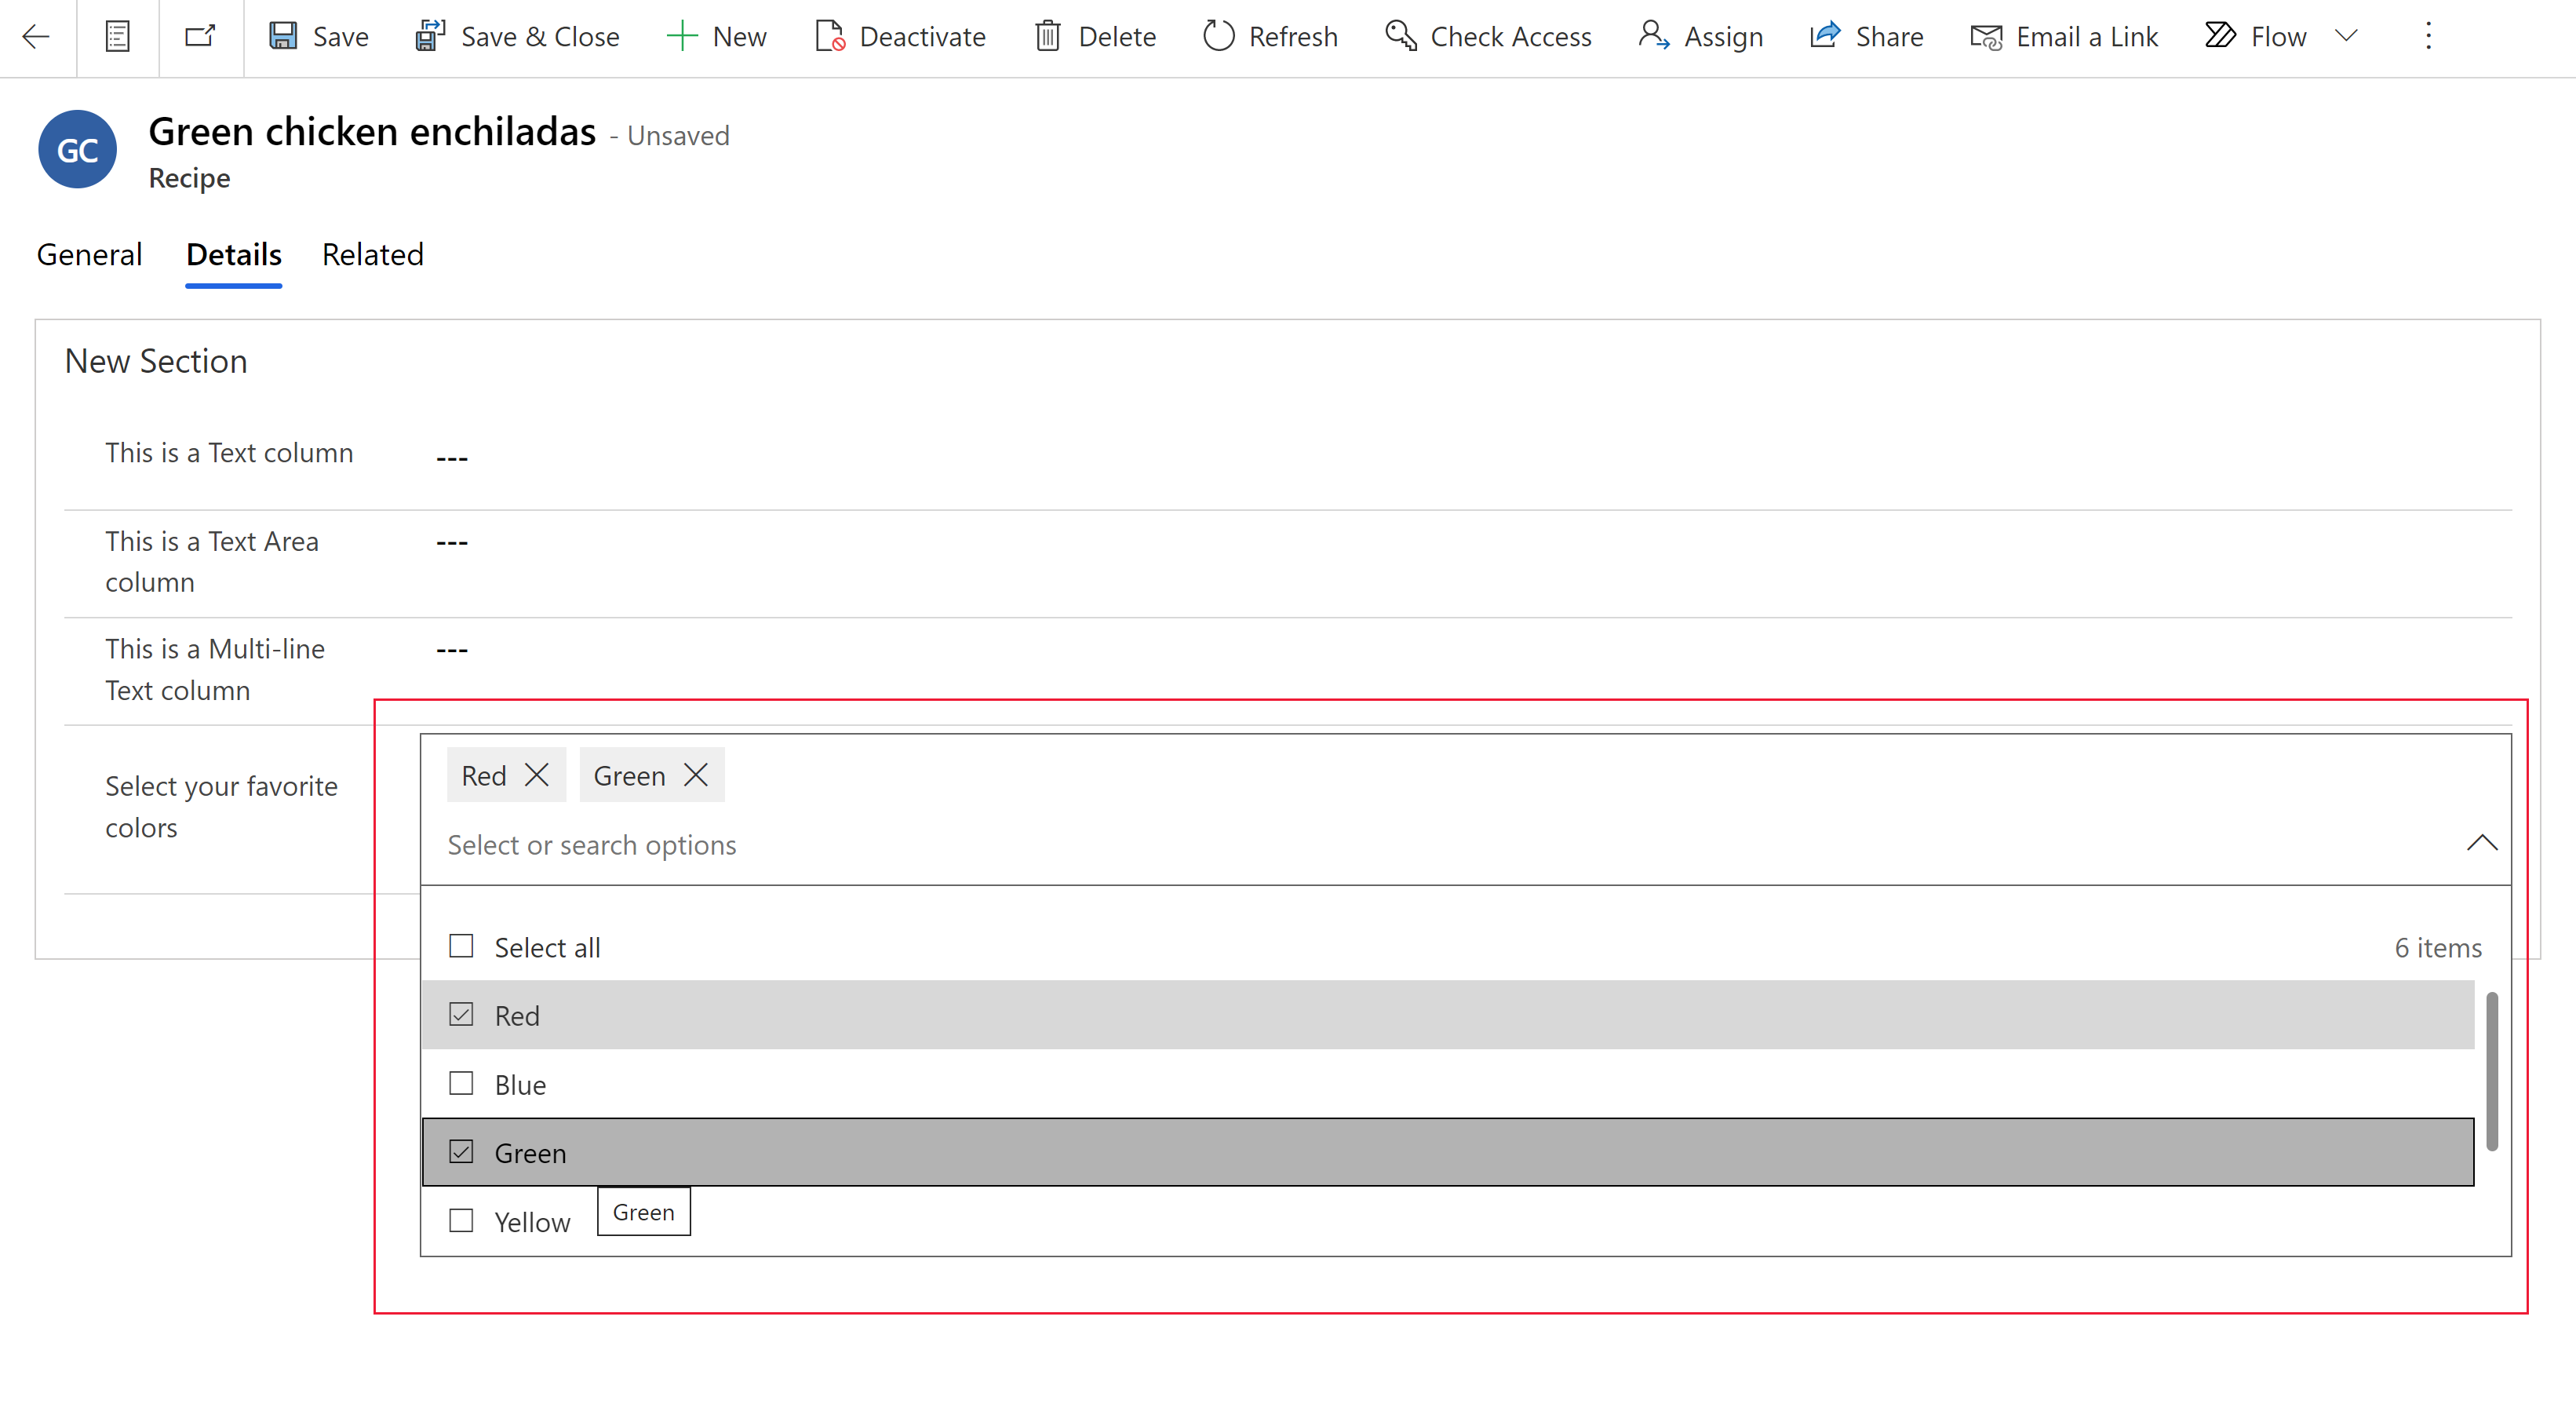Remove Red tag from selection
This screenshot has height=1415, width=2576.
click(x=537, y=774)
